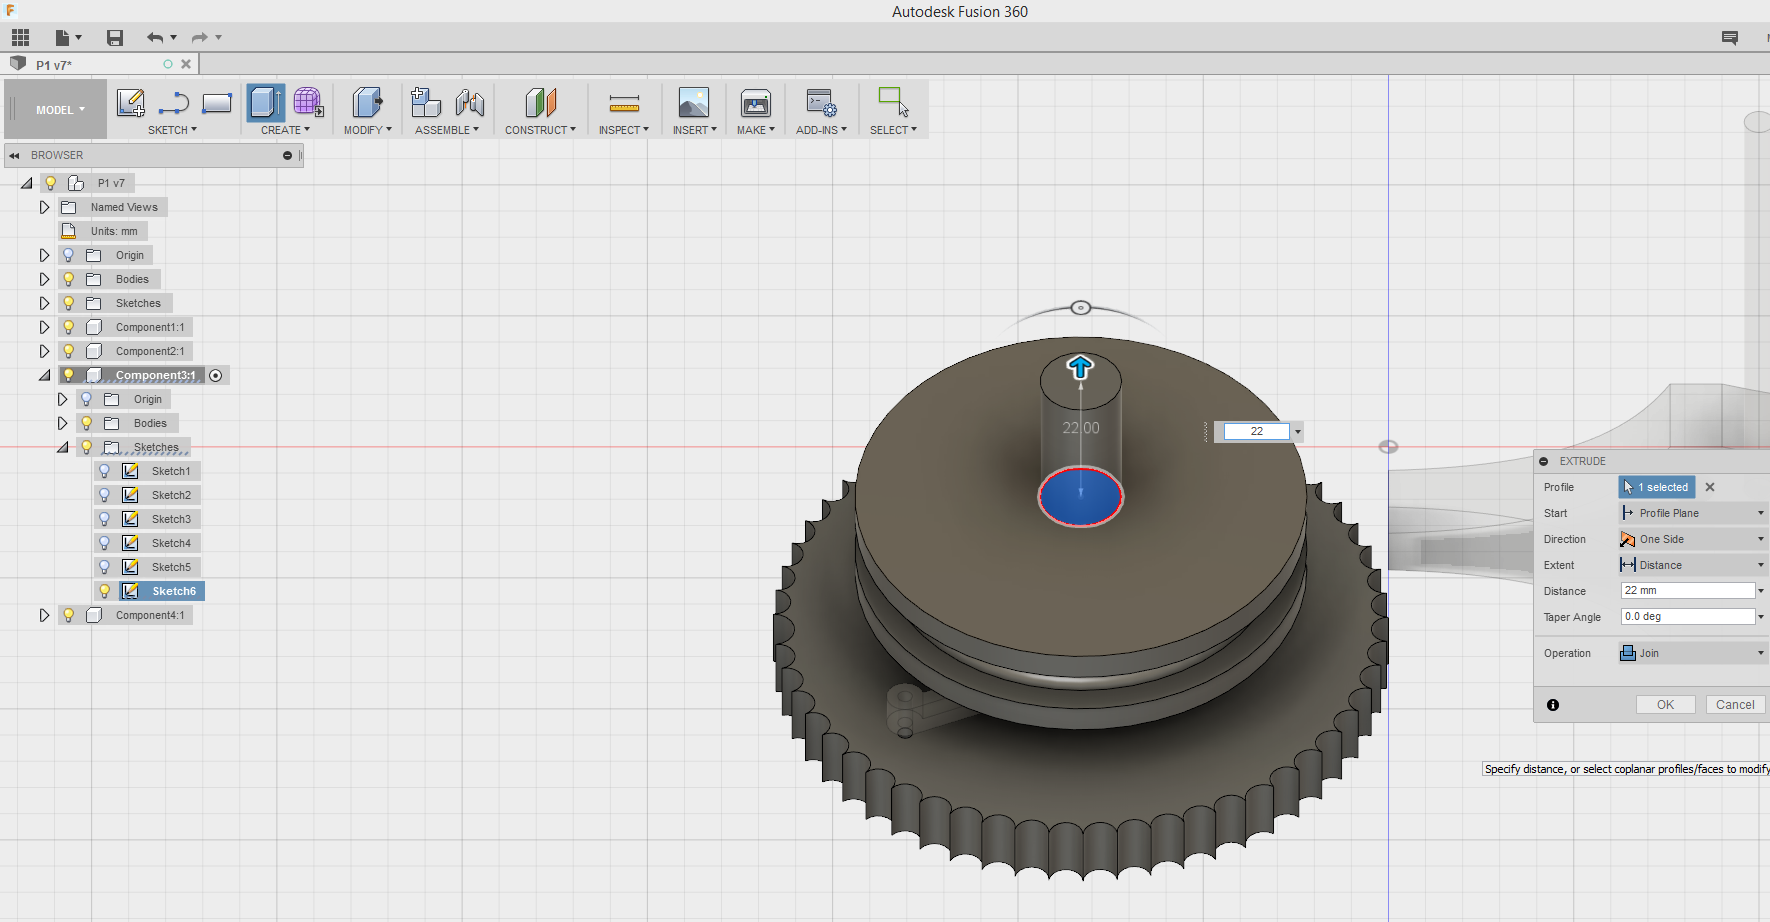Redo the last action
This screenshot has height=922, width=1770.
click(x=199, y=38)
